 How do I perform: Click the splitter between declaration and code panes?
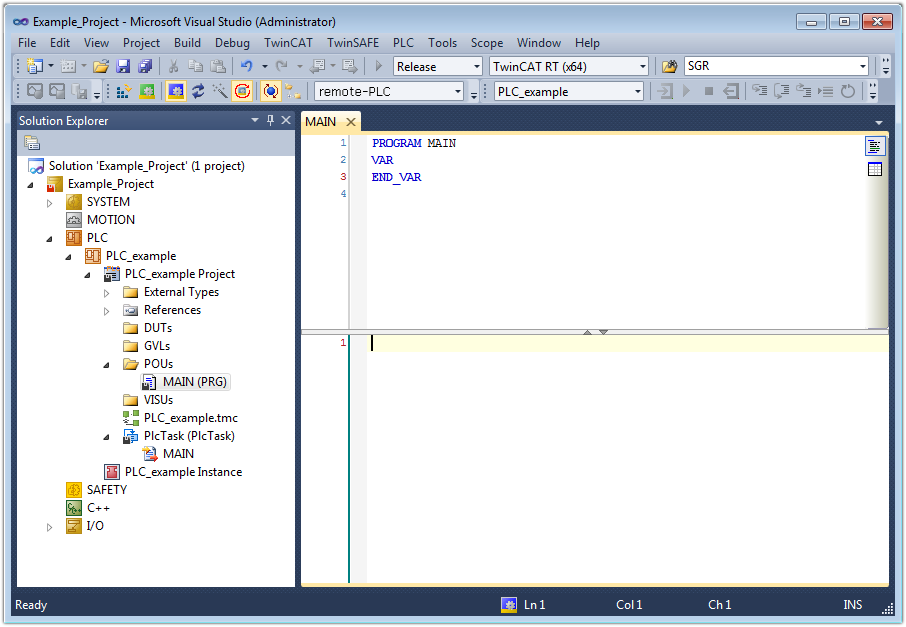pos(595,331)
